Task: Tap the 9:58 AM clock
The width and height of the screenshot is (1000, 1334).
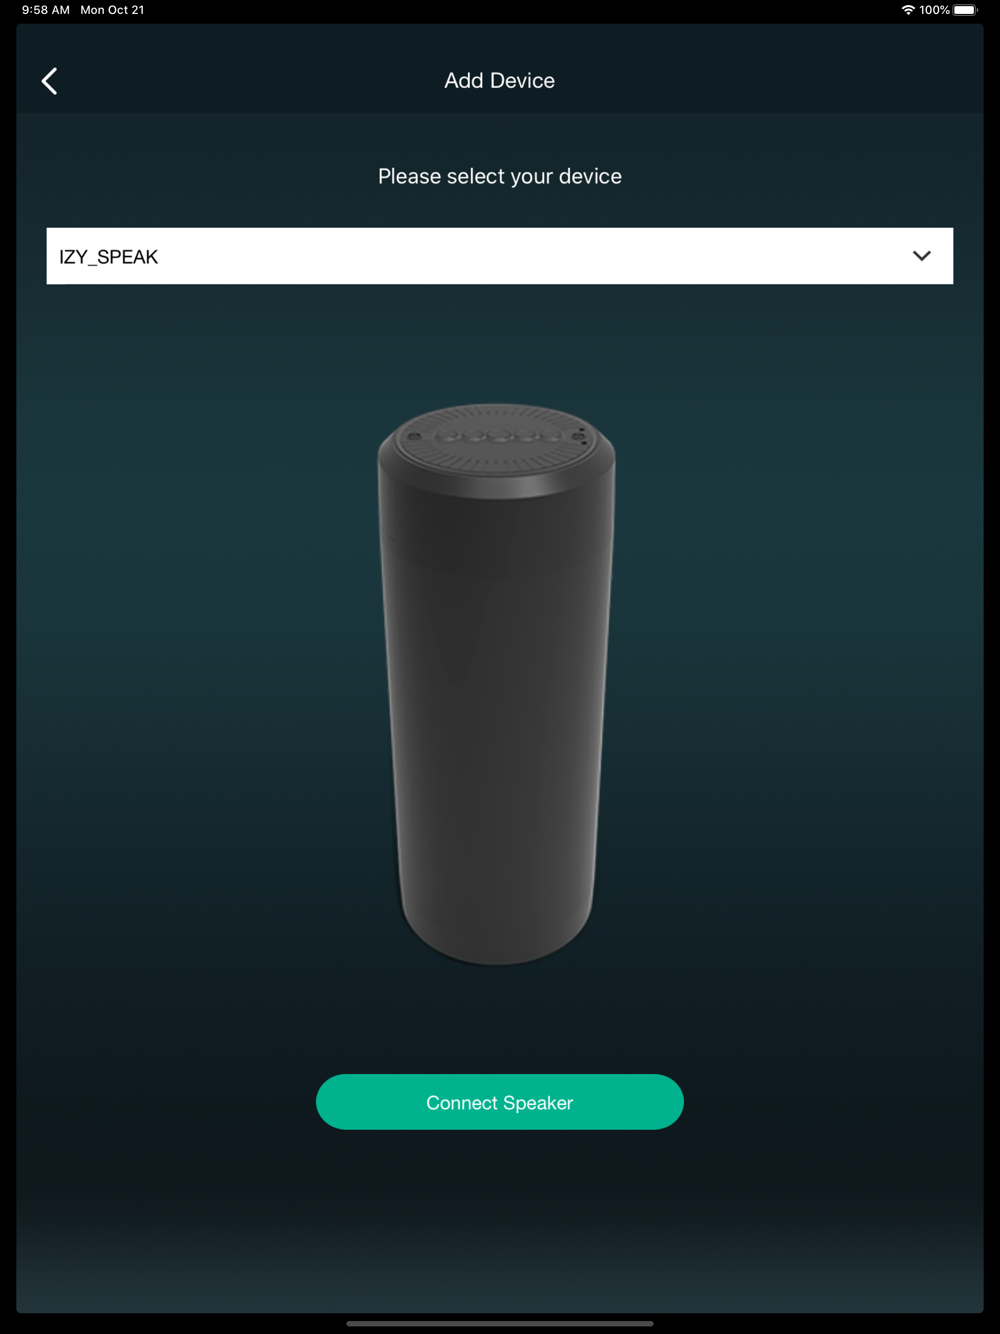Action: [46, 10]
